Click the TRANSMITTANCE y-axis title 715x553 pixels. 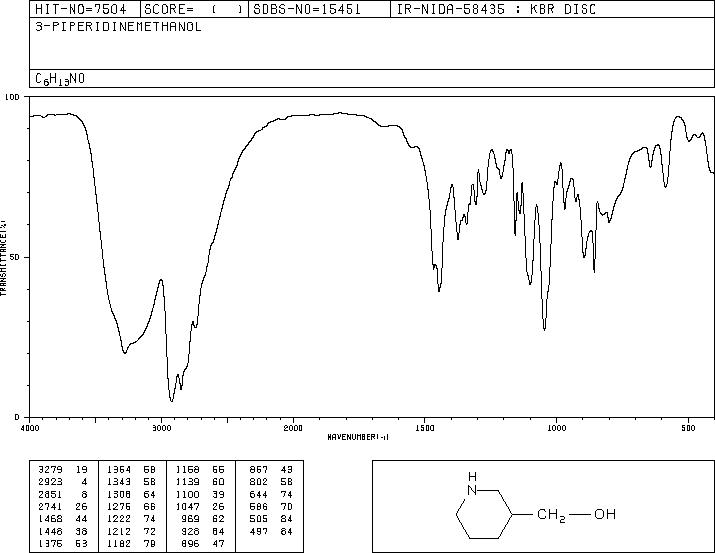tap(3, 257)
